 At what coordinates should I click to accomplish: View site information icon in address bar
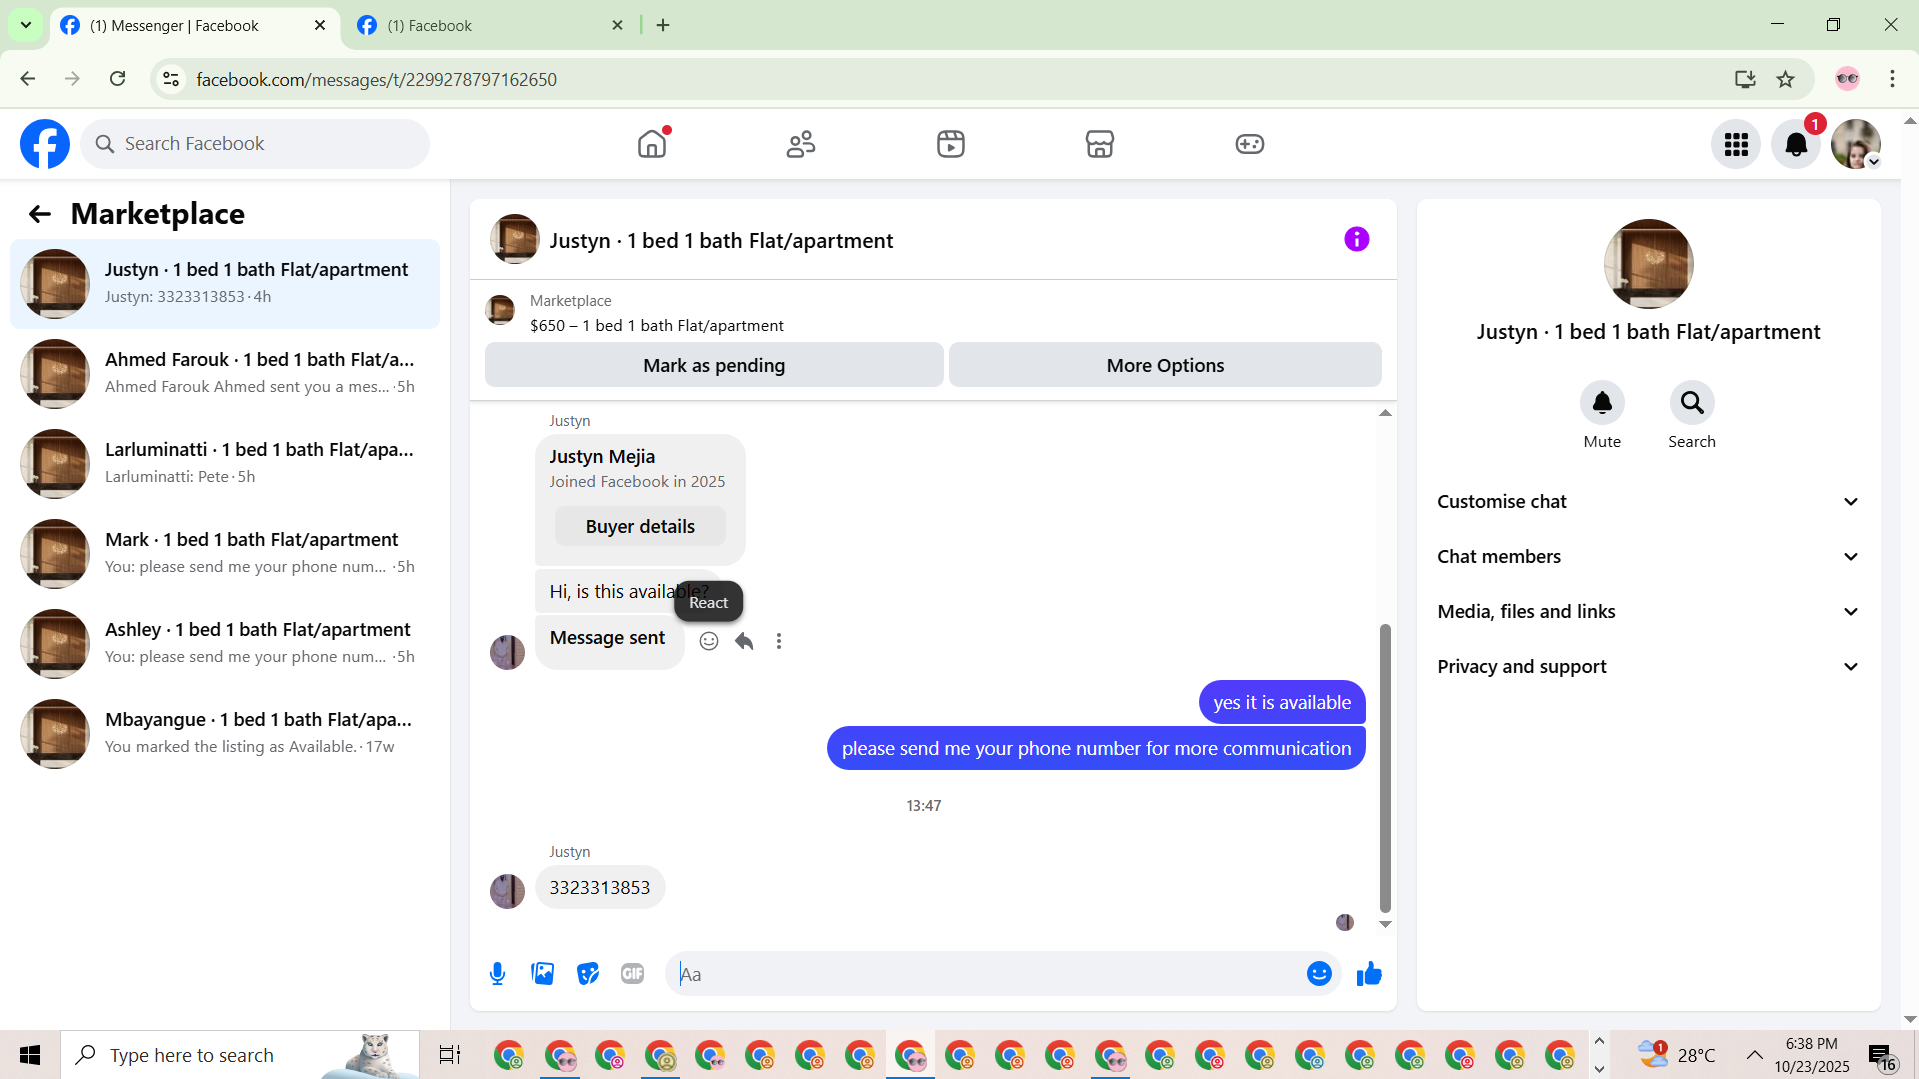[x=171, y=79]
